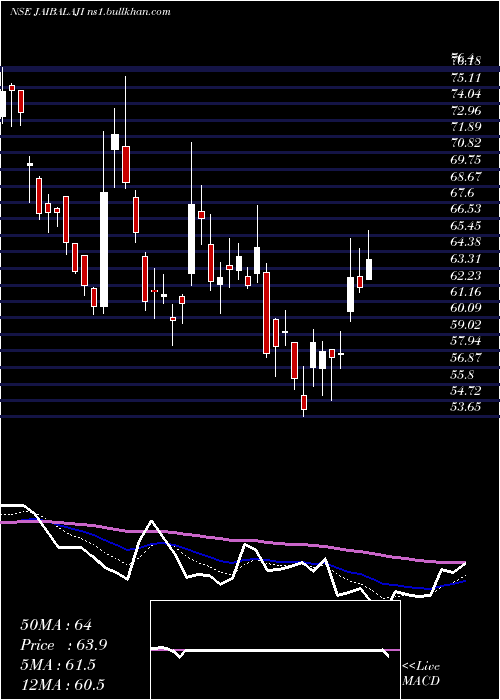The width and height of the screenshot is (500, 700).
Task: Click the 69.75 price level label
Action: 467,160
